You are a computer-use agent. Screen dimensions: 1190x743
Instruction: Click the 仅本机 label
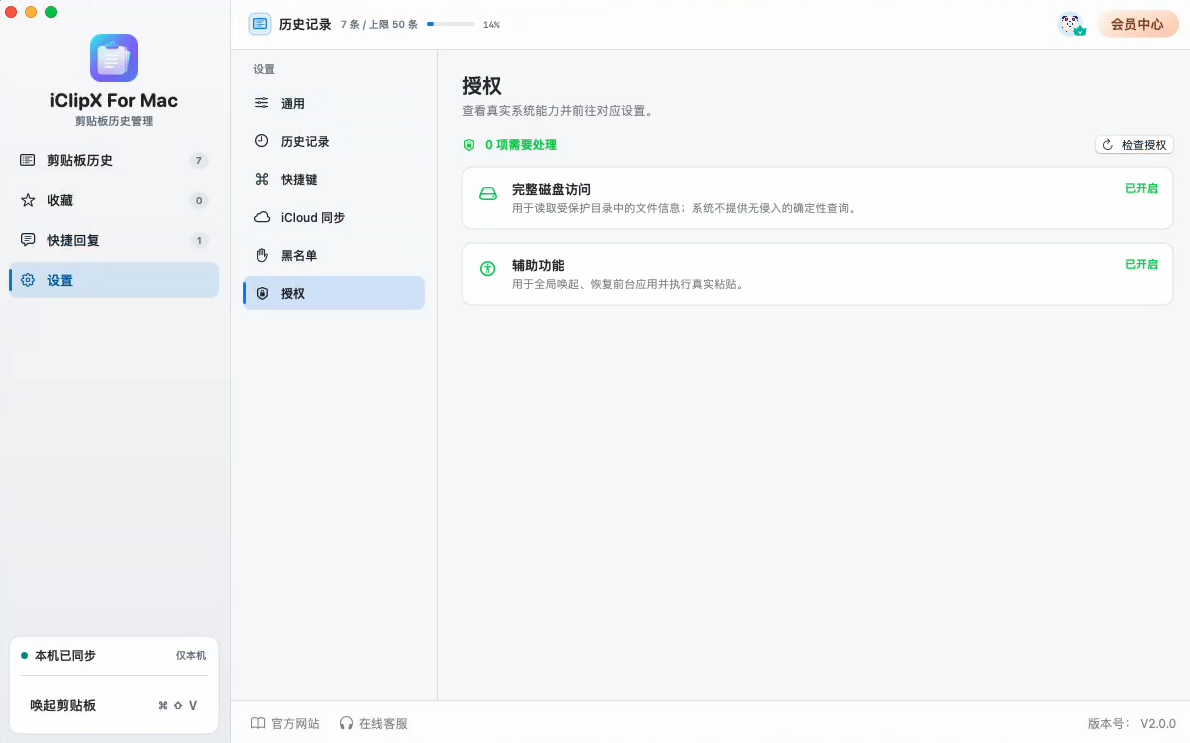click(191, 656)
